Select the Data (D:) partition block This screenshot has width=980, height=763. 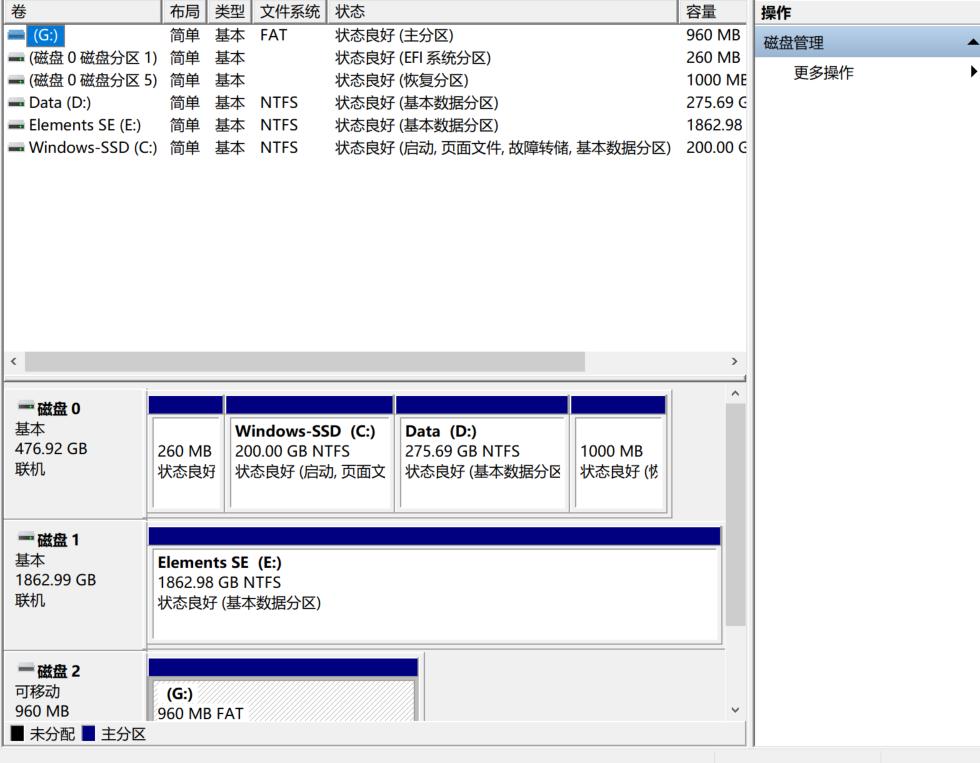(x=480, y=455)
